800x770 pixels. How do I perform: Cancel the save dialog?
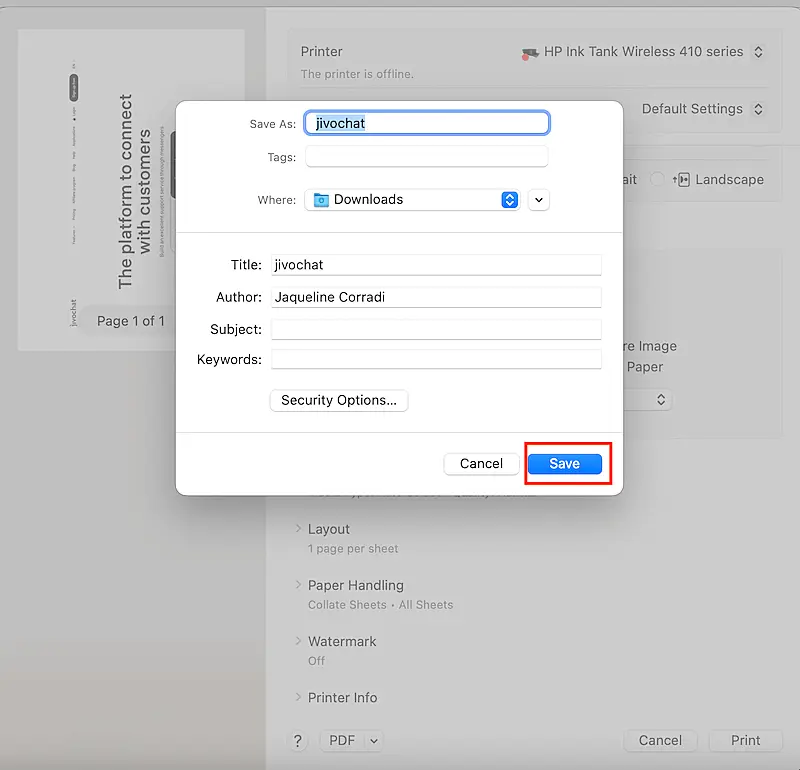[481, 463]
